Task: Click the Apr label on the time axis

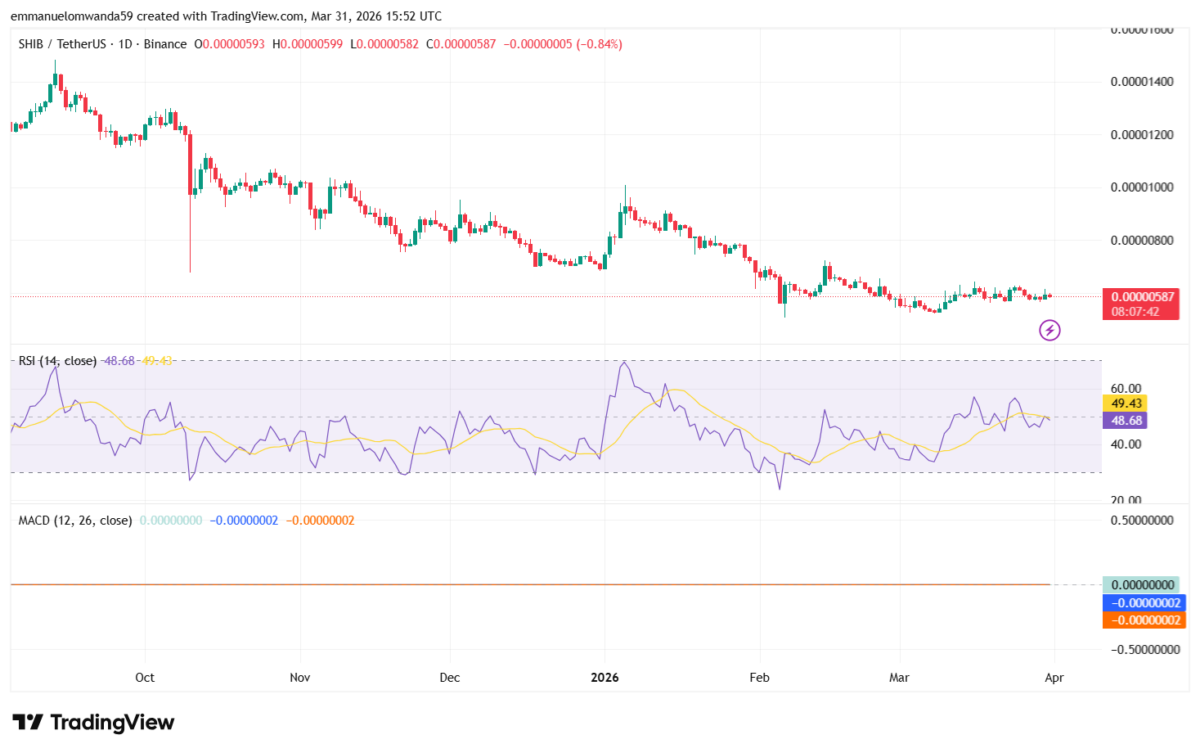Action: click(1054, 677)
